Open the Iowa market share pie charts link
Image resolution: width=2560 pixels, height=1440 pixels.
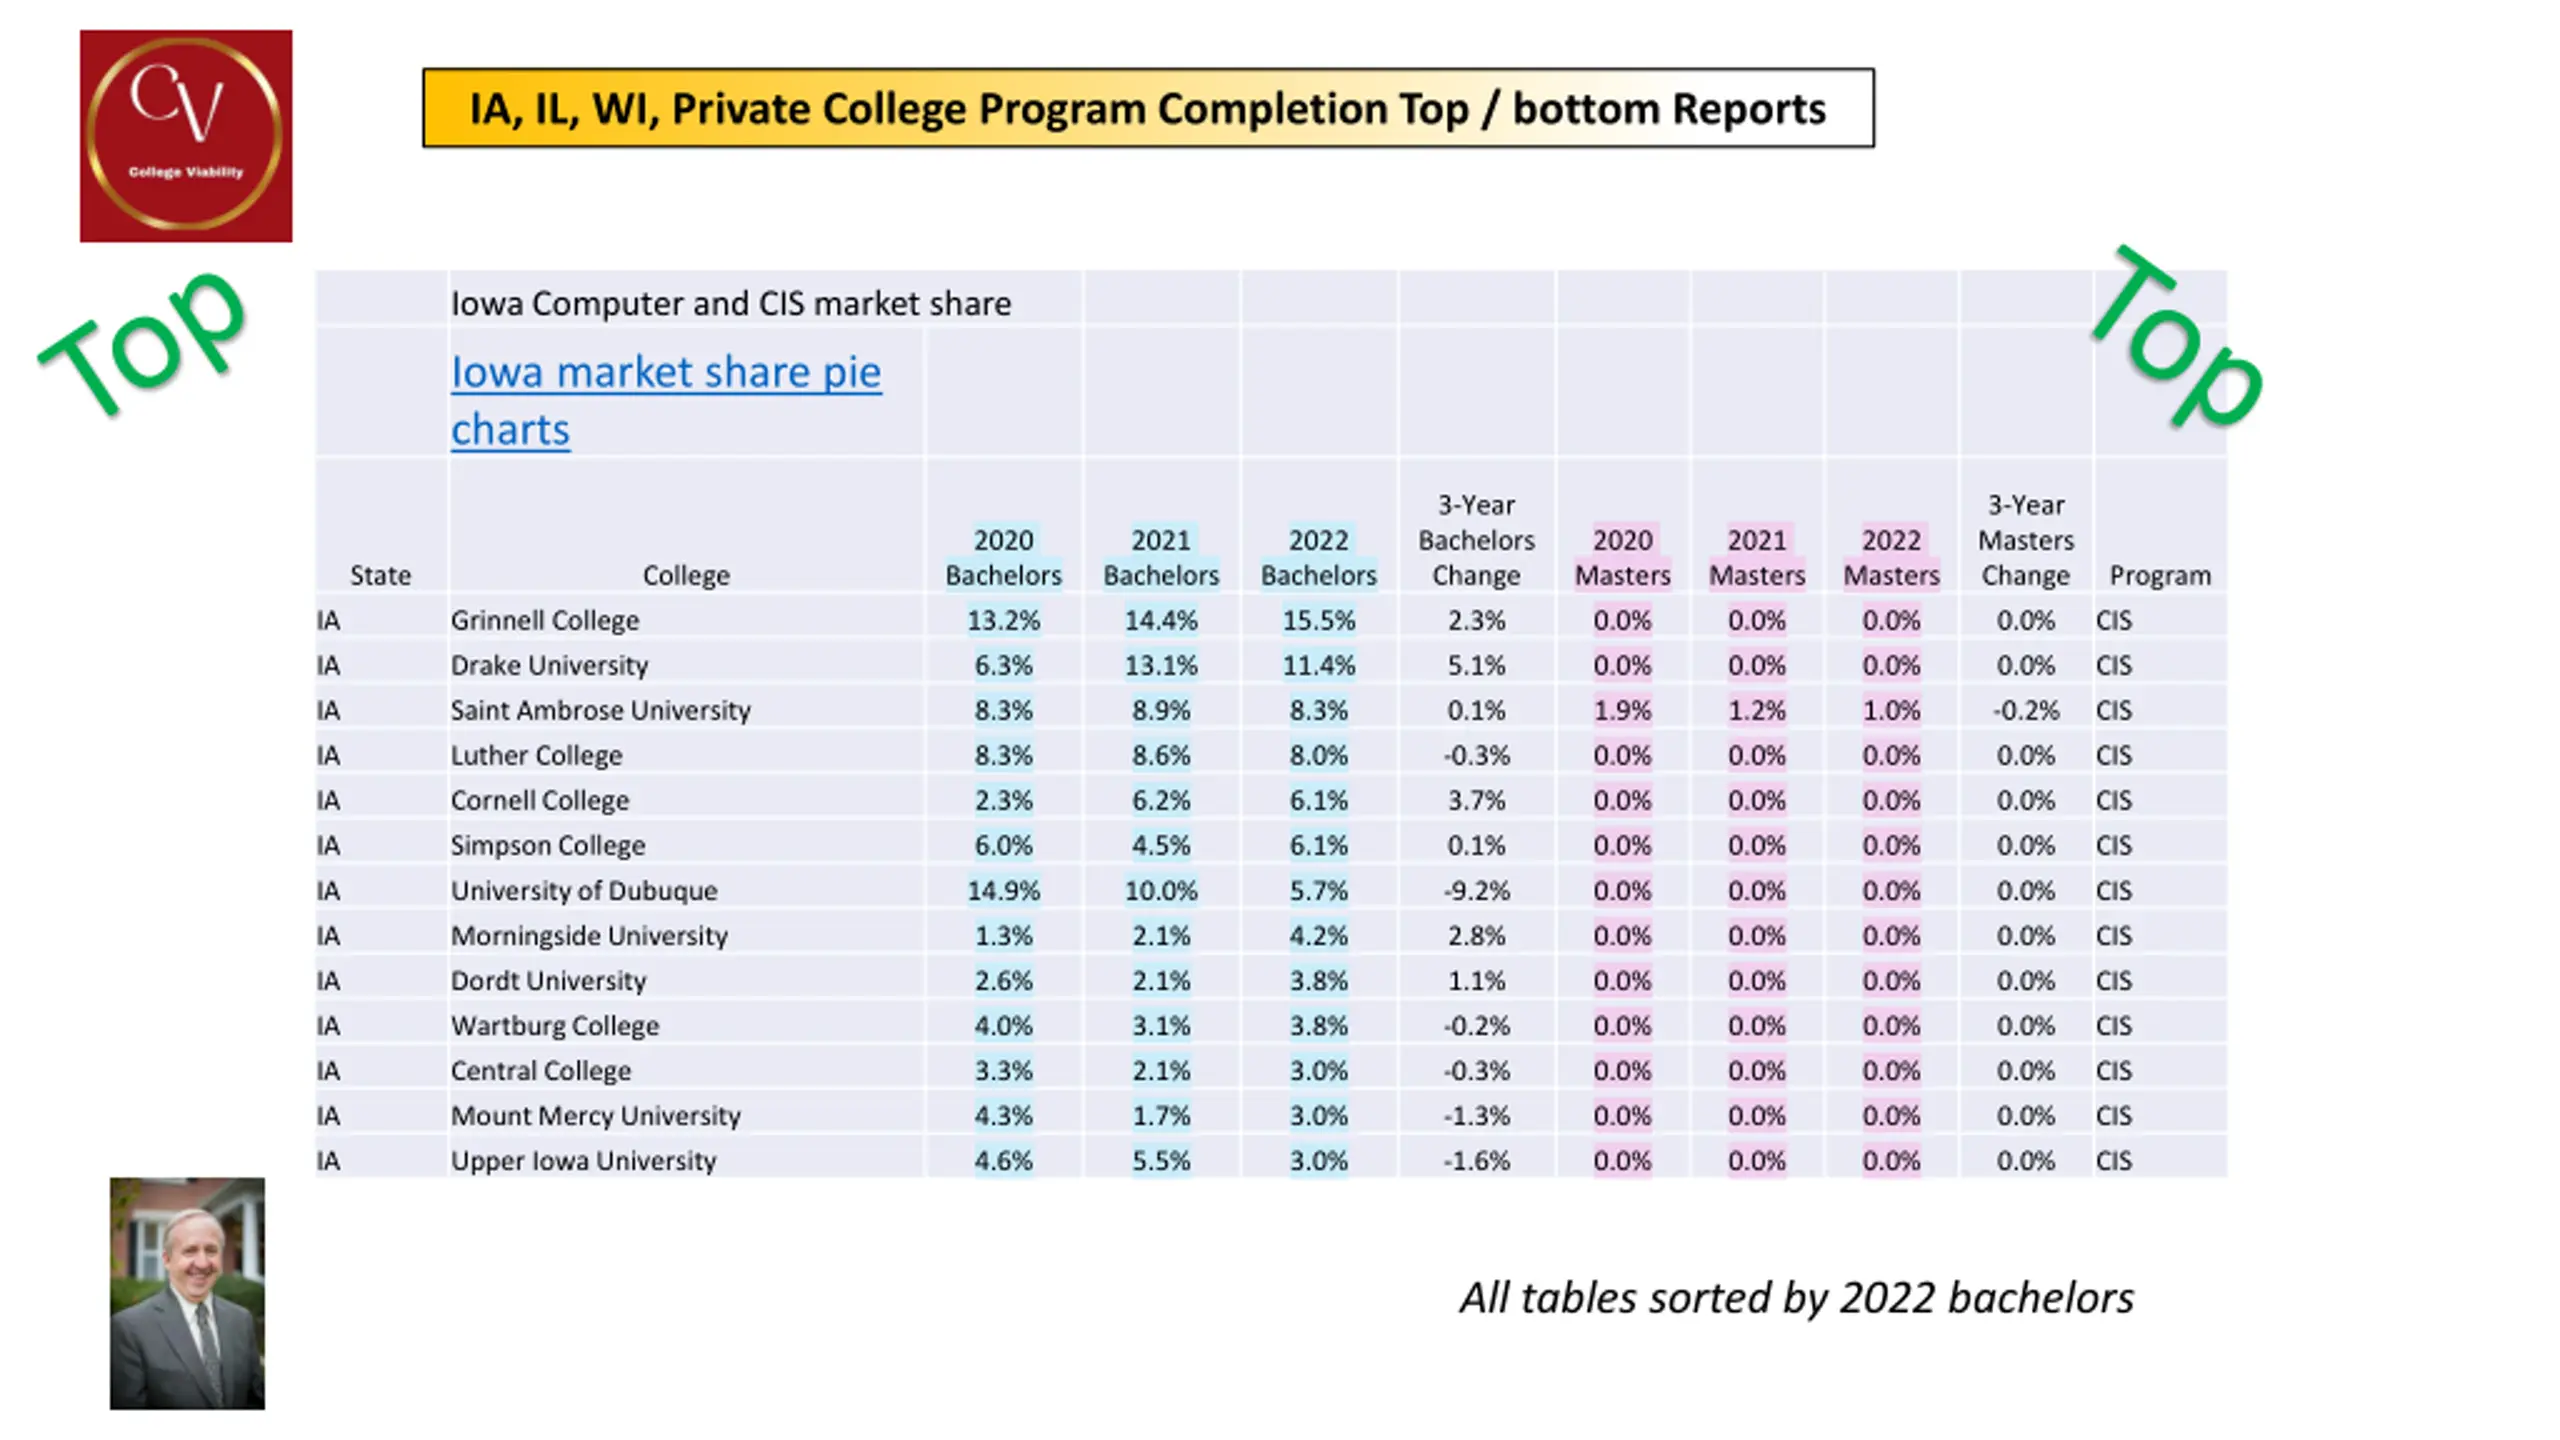[666, 401]
